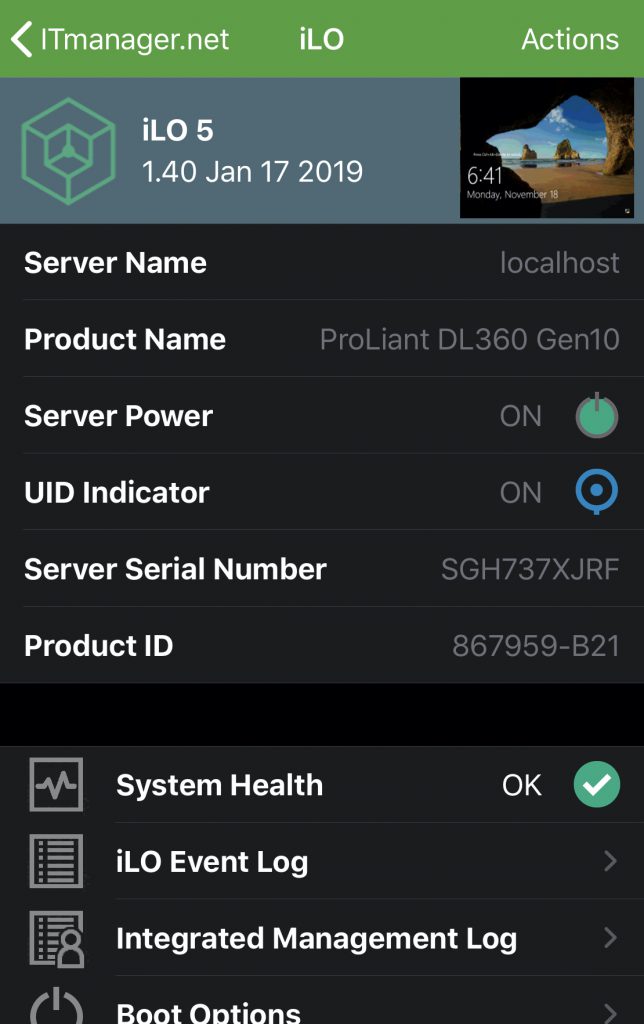The image size is (644, 1024).
Task: Select the Server Name row
Action: point(322,263)
